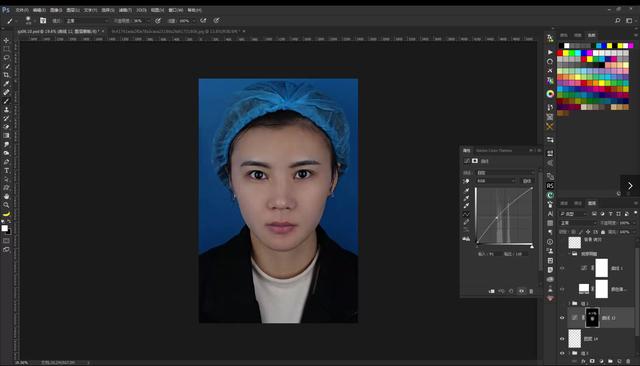Select the Hand tool

[6, 196]
